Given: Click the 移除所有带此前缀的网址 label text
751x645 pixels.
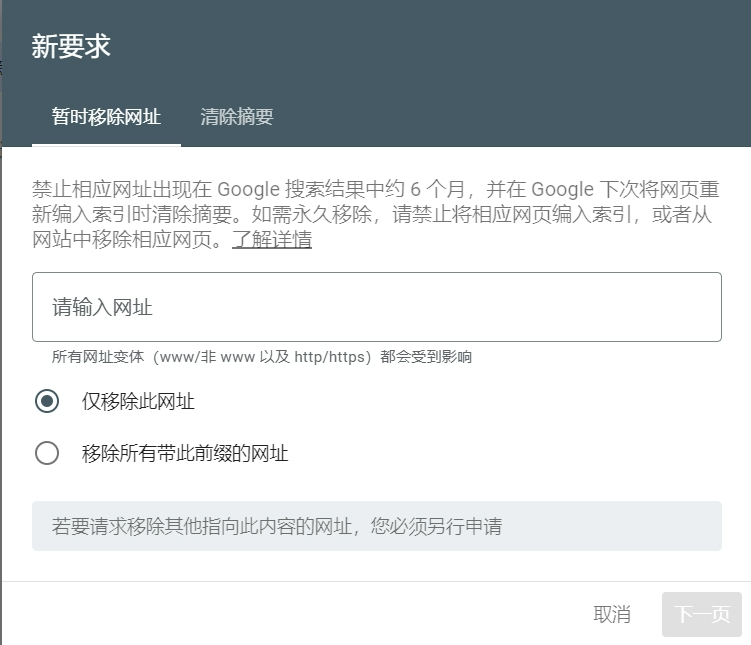Looking at the screenshot, I should (185, 454).
